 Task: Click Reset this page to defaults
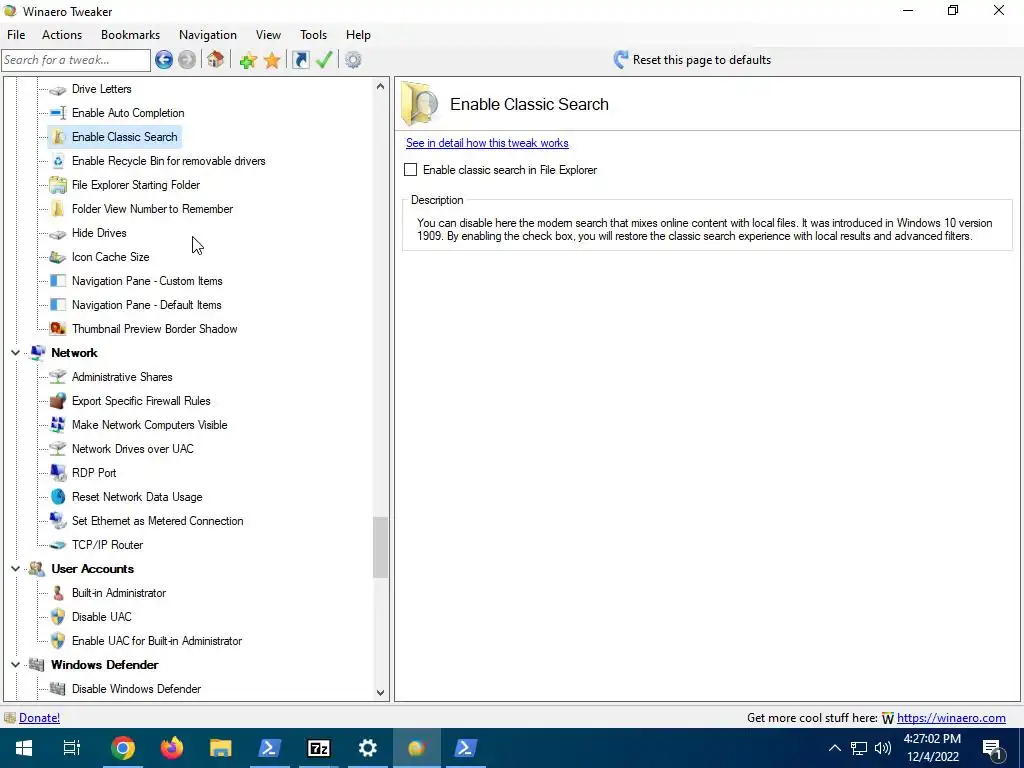[692, 60]
